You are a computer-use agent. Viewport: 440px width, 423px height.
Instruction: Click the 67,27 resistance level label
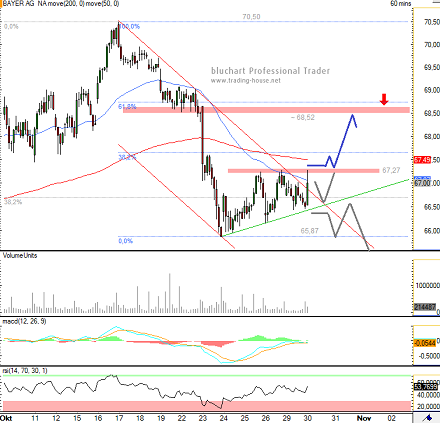[391, 170]
